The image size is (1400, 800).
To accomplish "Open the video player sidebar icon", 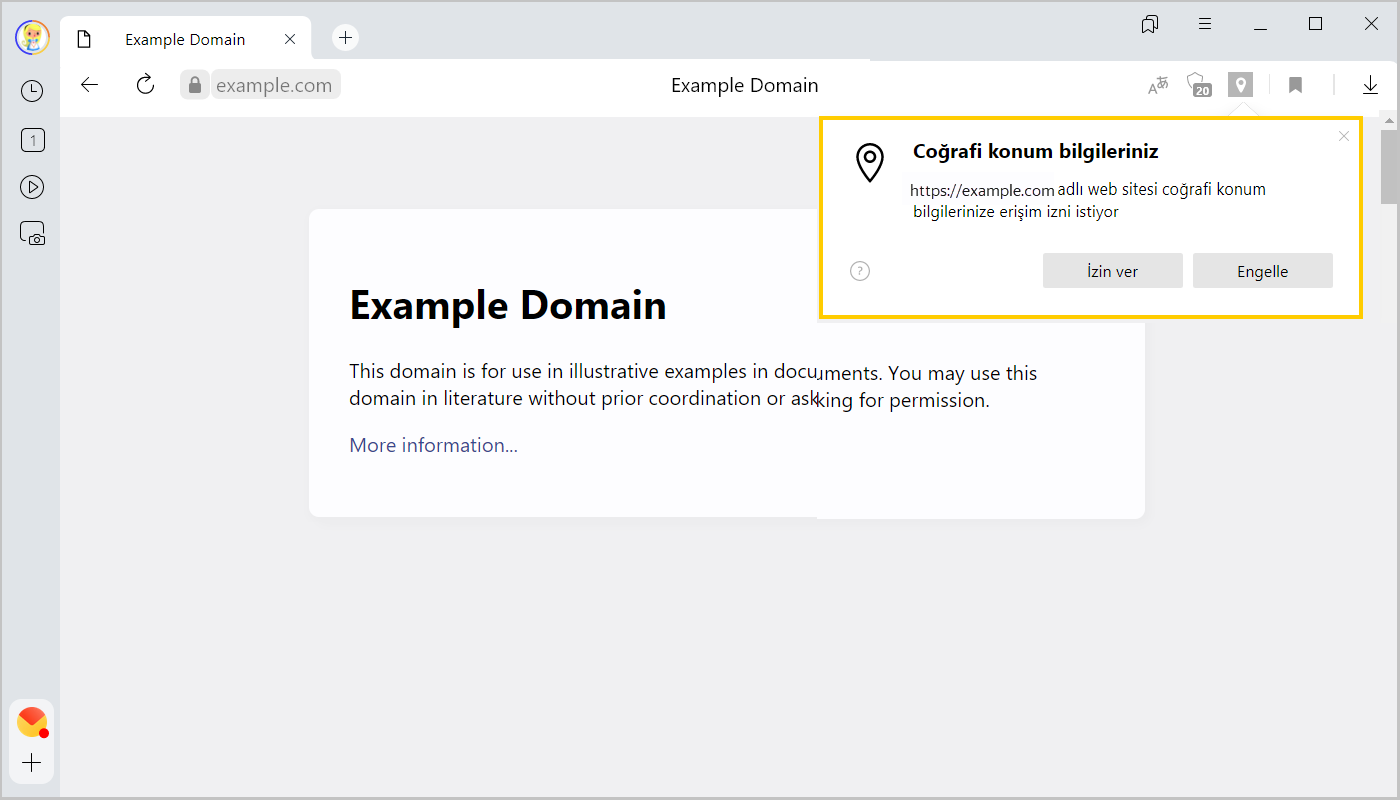I will coord(32,187).
